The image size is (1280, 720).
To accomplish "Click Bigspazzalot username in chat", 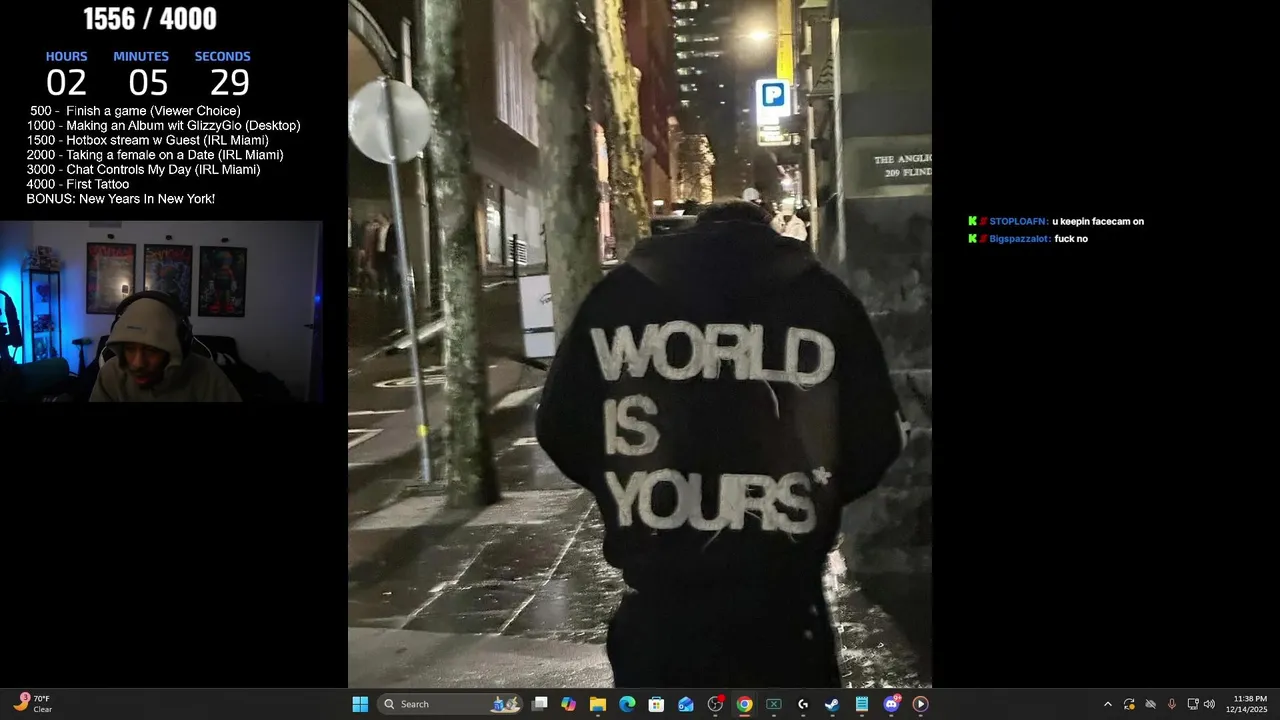I will [x=1020, y=239].
